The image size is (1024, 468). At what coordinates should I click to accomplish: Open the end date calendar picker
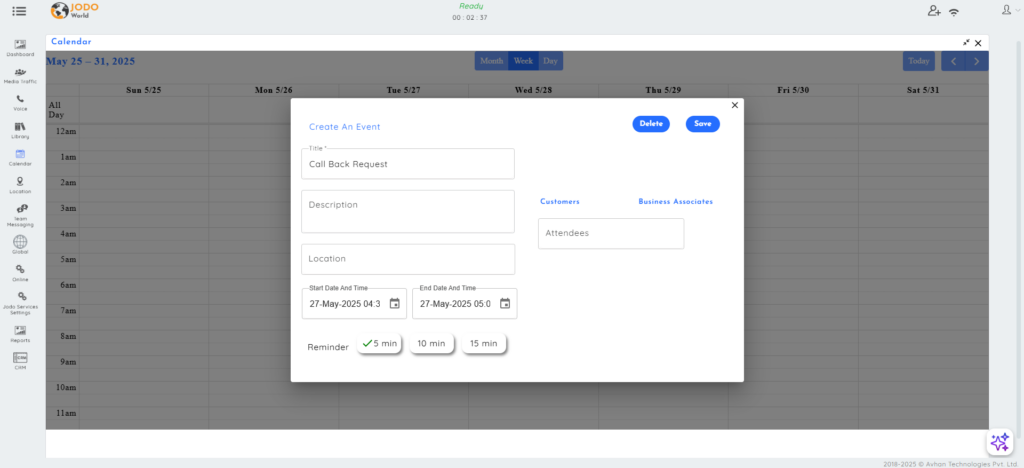(505, 304)
